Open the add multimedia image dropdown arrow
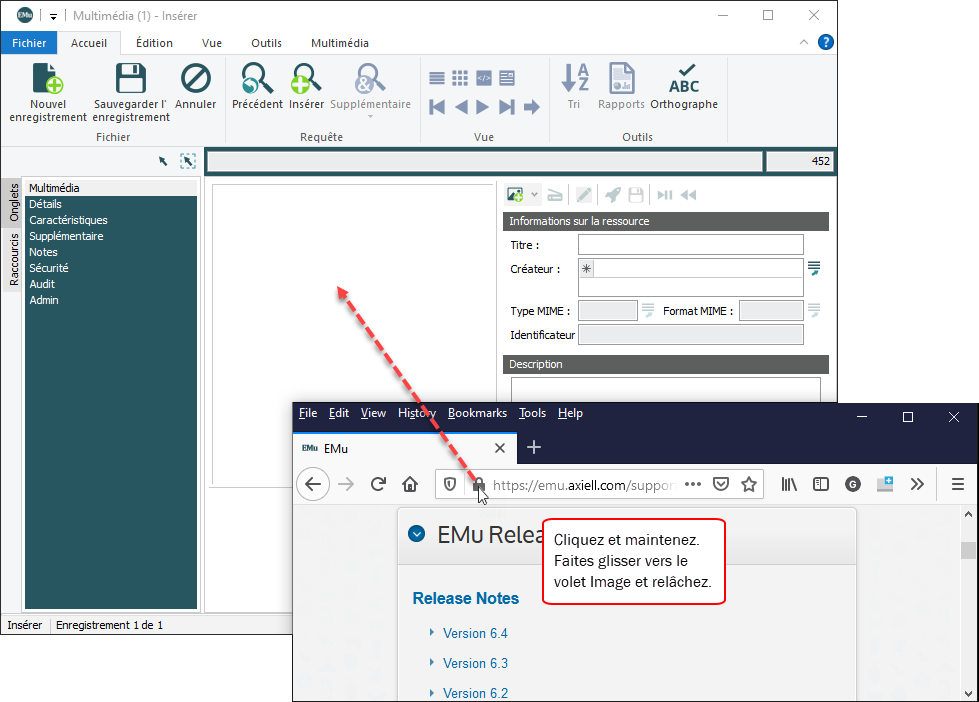The width and height of the screenshot is (979, 702). click(534, 195)
